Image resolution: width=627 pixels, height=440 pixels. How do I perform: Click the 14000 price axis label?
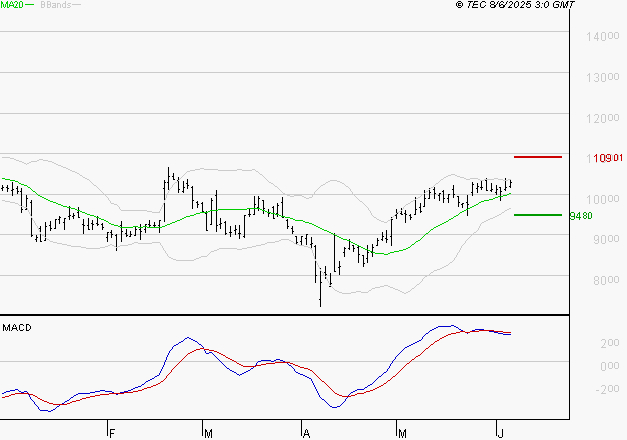tap(603, 37)
